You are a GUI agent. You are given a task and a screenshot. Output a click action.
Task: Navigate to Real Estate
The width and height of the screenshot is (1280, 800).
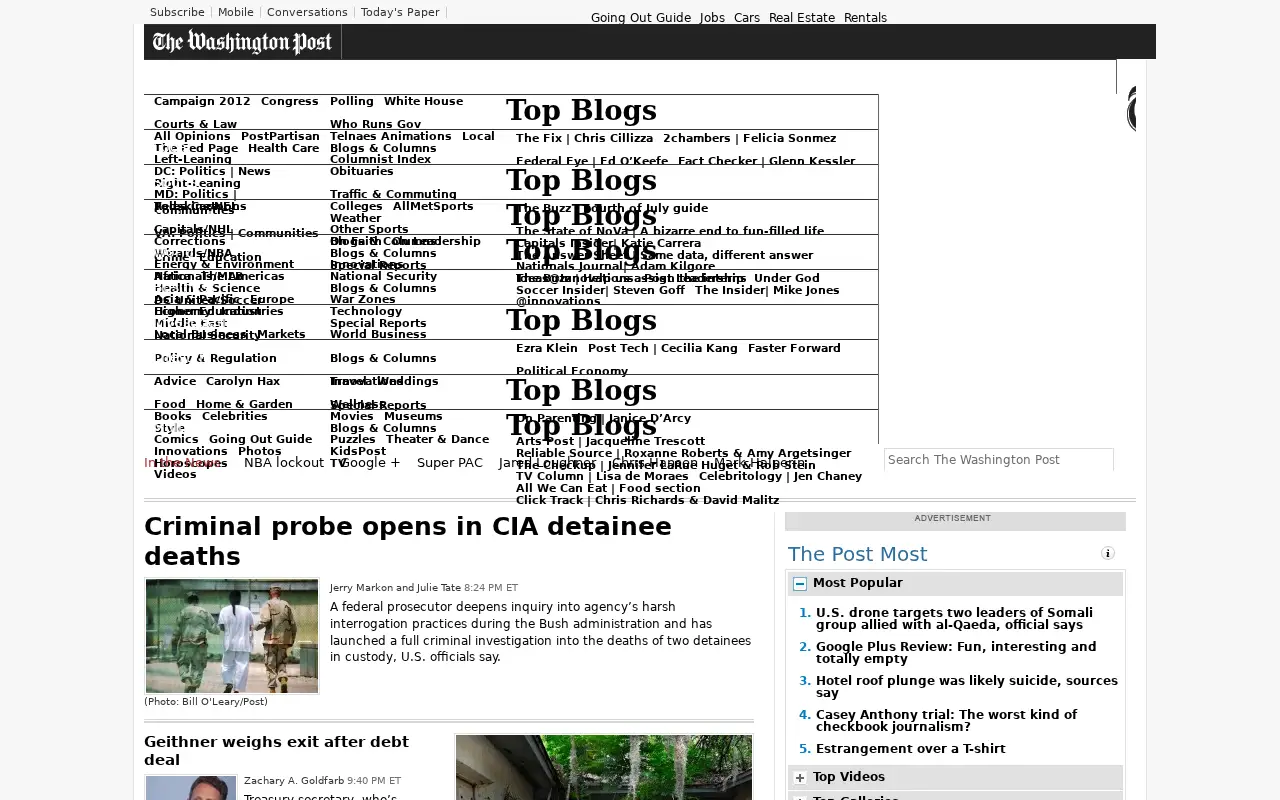tap(802, 18)
